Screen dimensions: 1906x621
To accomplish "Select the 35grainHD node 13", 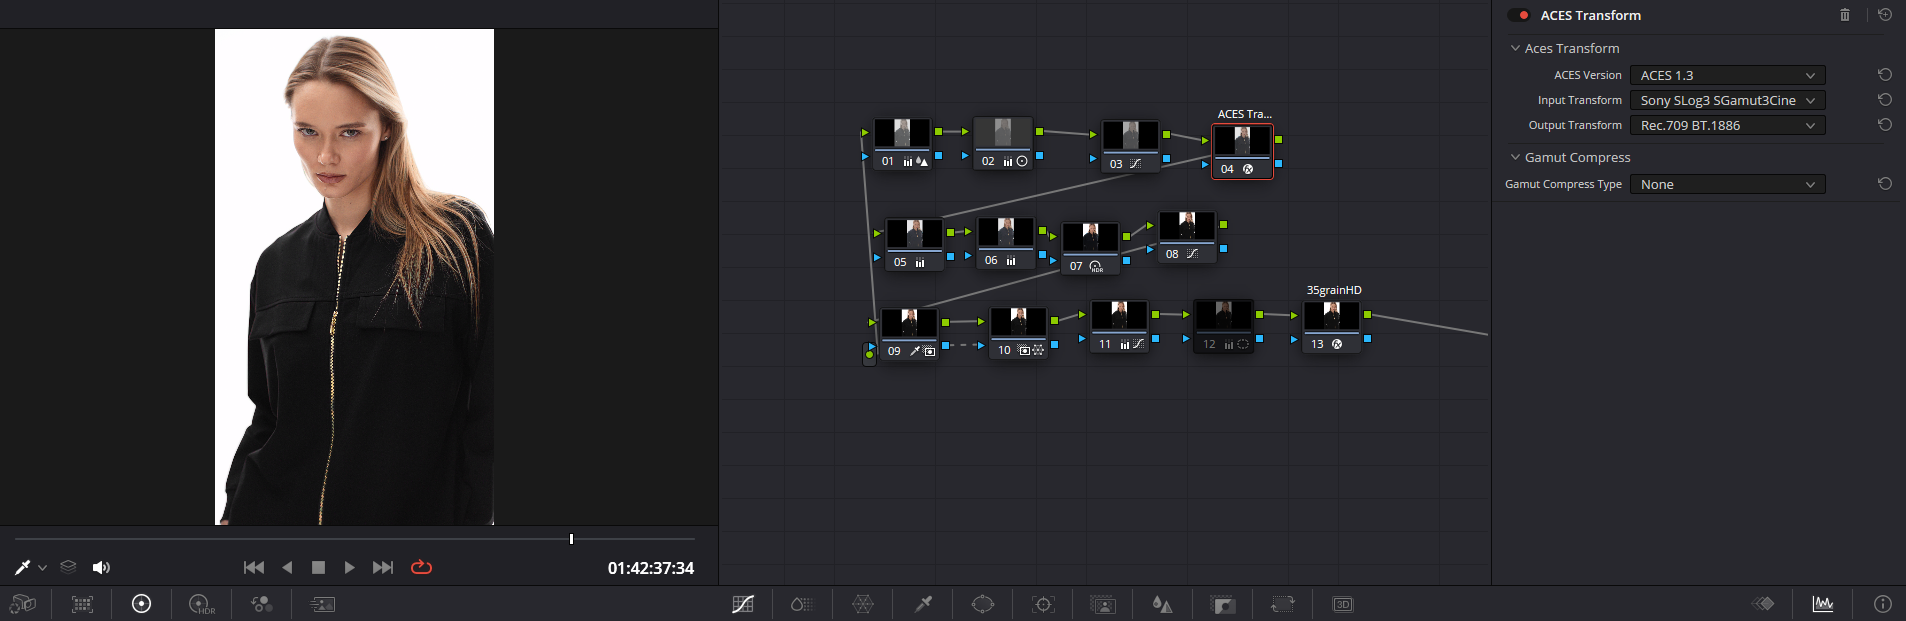I will pos(1331,326).
